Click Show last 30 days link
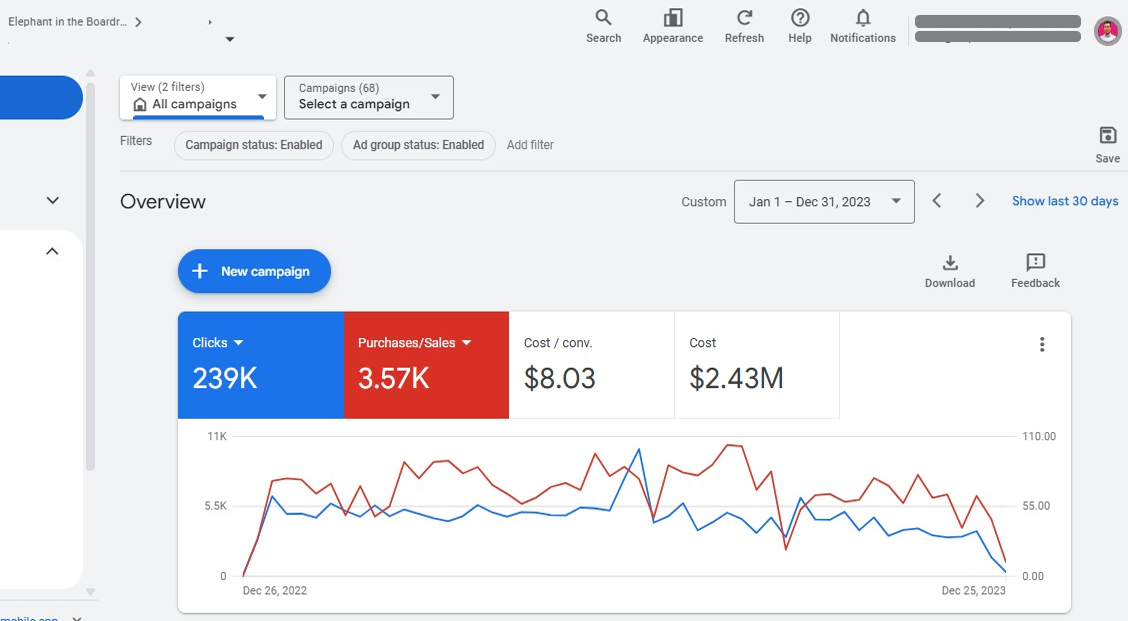 click(x=1064, y=201)
